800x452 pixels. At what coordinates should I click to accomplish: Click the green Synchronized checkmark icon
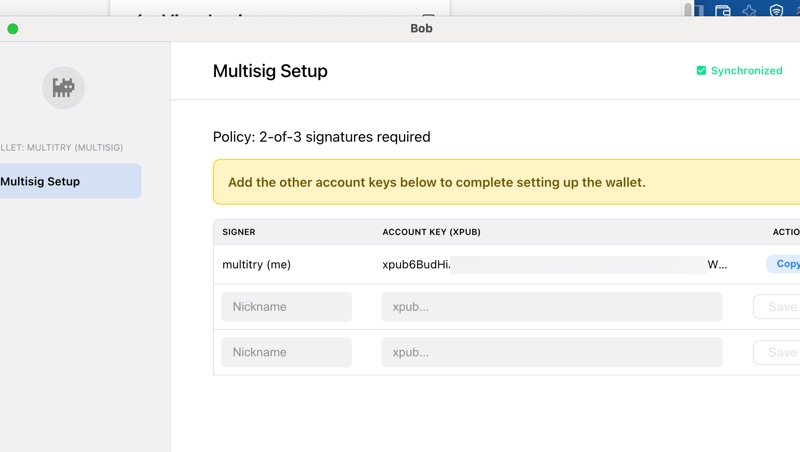click(701, 71)
